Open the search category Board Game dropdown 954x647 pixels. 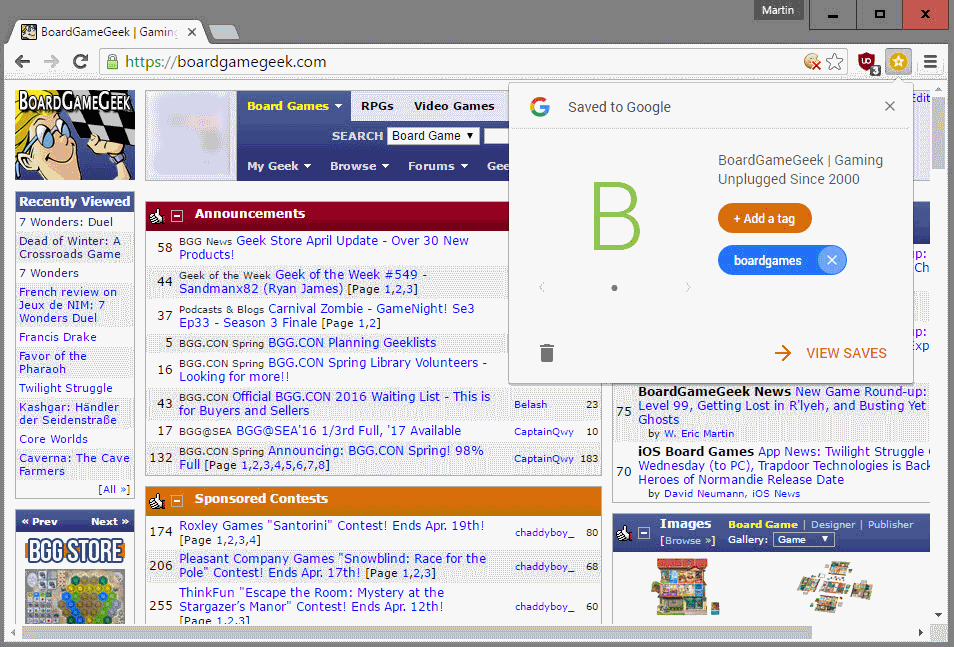pos(433,136)
